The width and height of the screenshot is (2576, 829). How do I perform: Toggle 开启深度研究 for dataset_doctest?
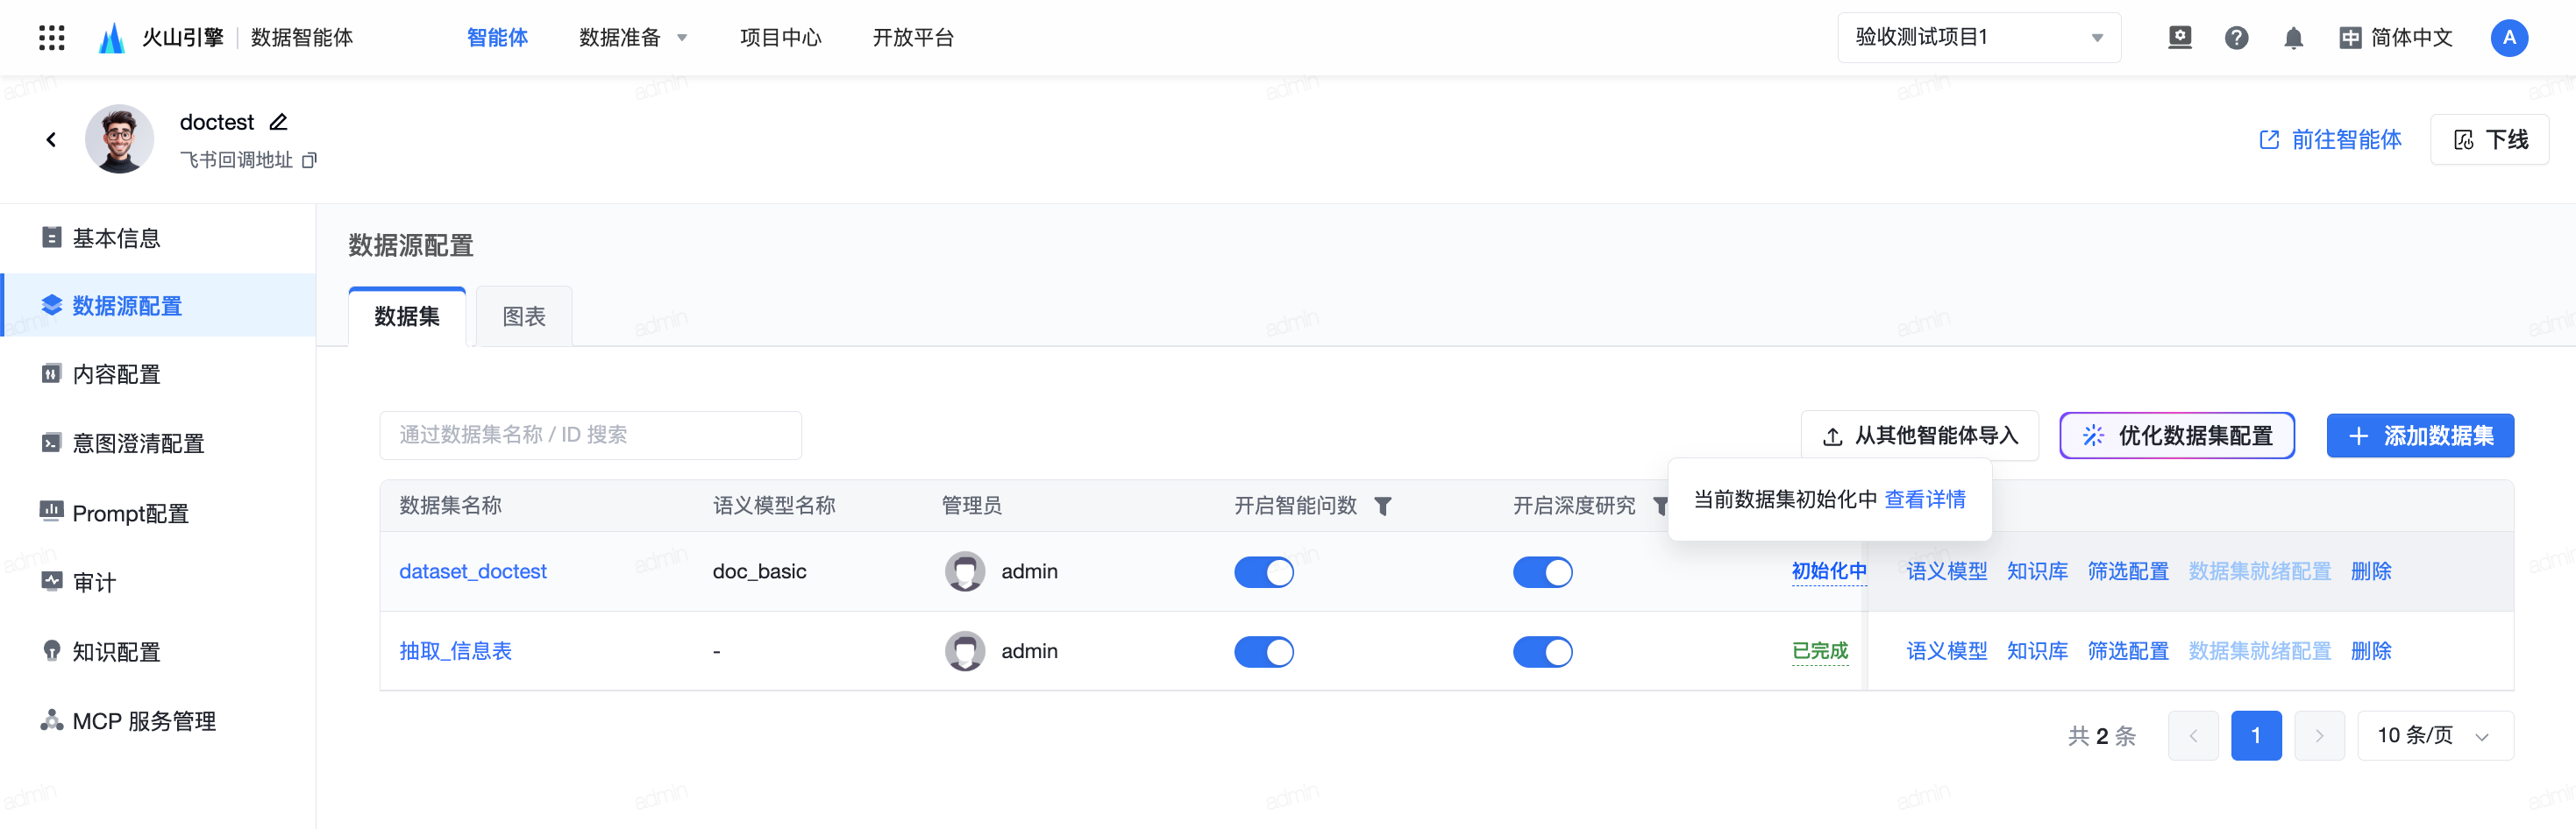pos(1542,572)
